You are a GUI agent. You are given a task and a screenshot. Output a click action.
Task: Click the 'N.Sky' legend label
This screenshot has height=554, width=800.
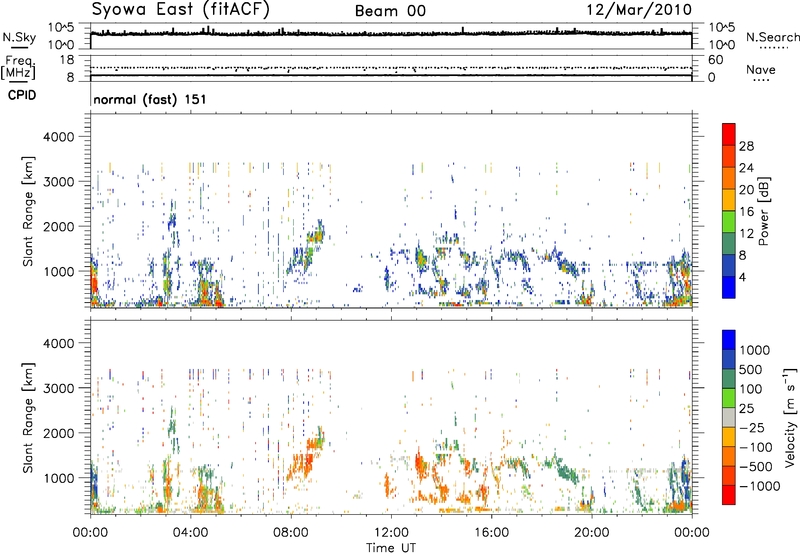click(19, 37)
